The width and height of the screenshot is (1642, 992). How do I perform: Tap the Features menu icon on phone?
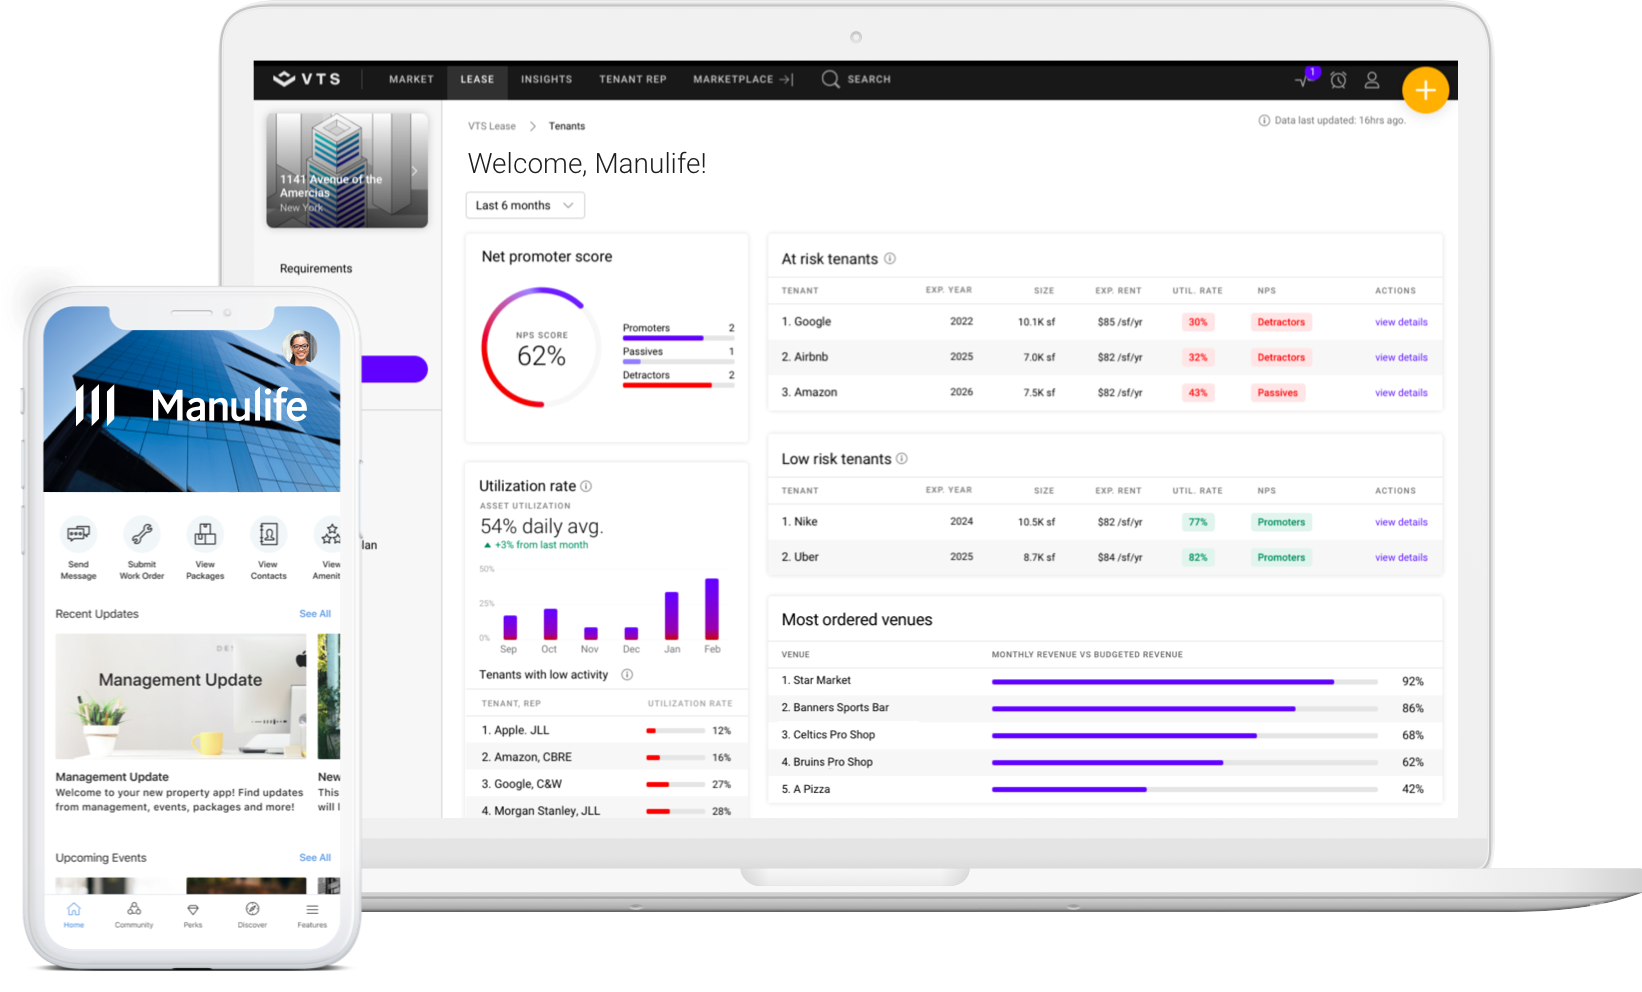[x=312, y=909]
